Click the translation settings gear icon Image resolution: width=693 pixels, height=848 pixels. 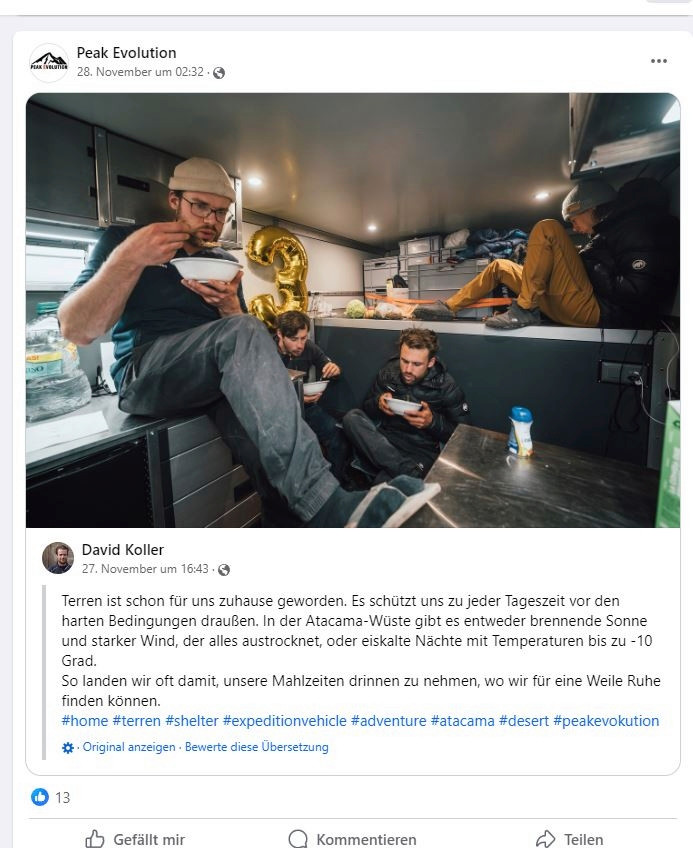point(68,747)
